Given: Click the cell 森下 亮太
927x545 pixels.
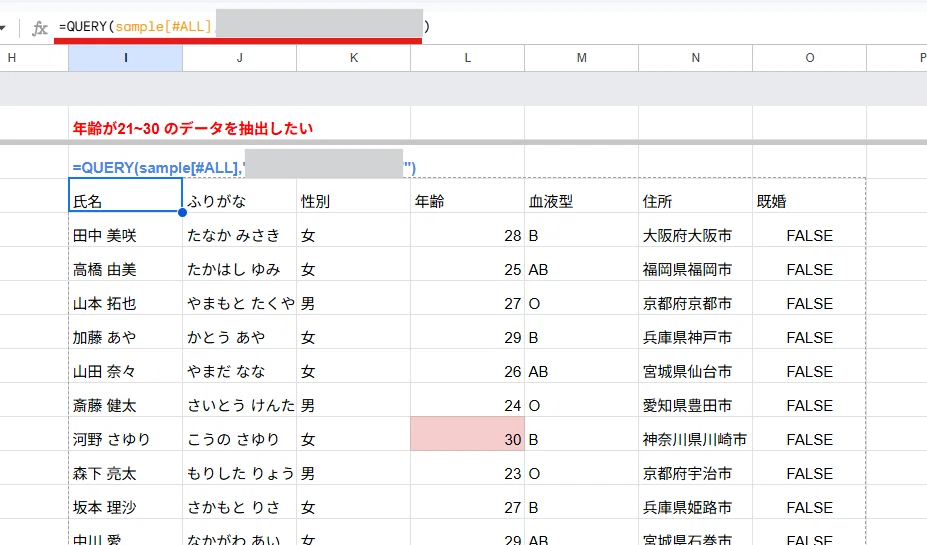Looking at the screenshot, I should (x=125, y=468).
